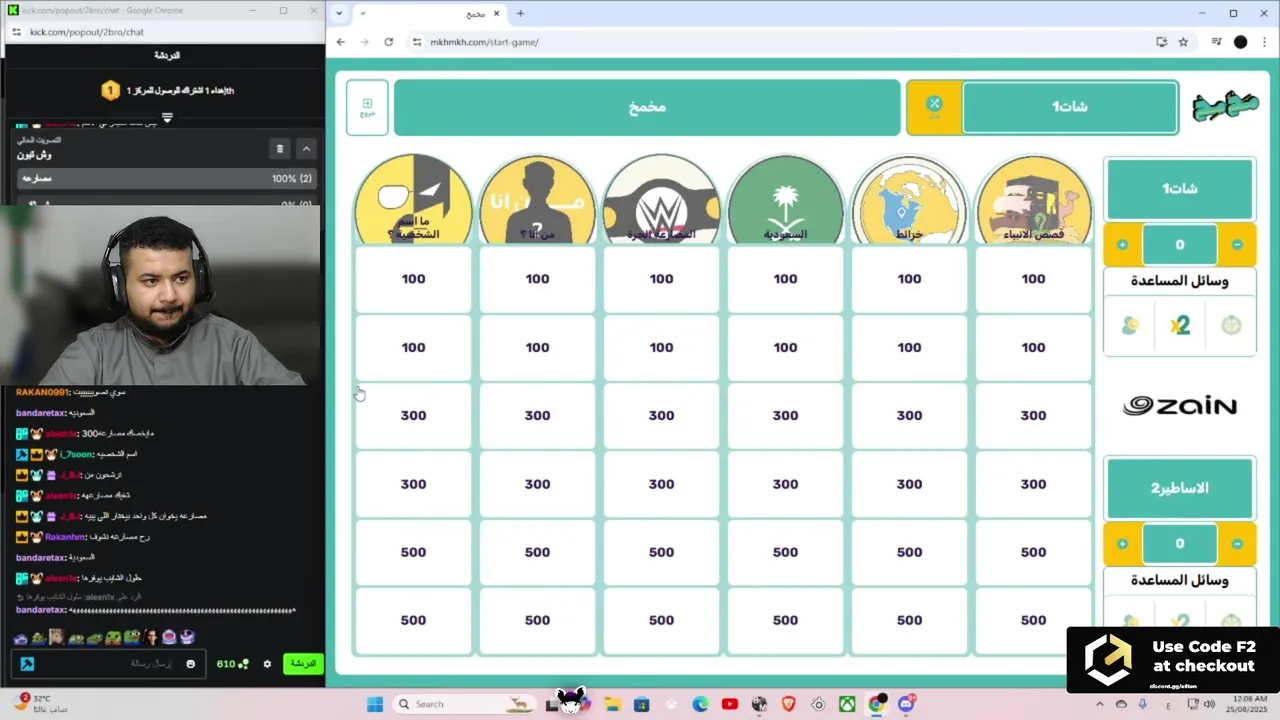Activate the x2 double-points helper for شات1

tap(1180, 325)
